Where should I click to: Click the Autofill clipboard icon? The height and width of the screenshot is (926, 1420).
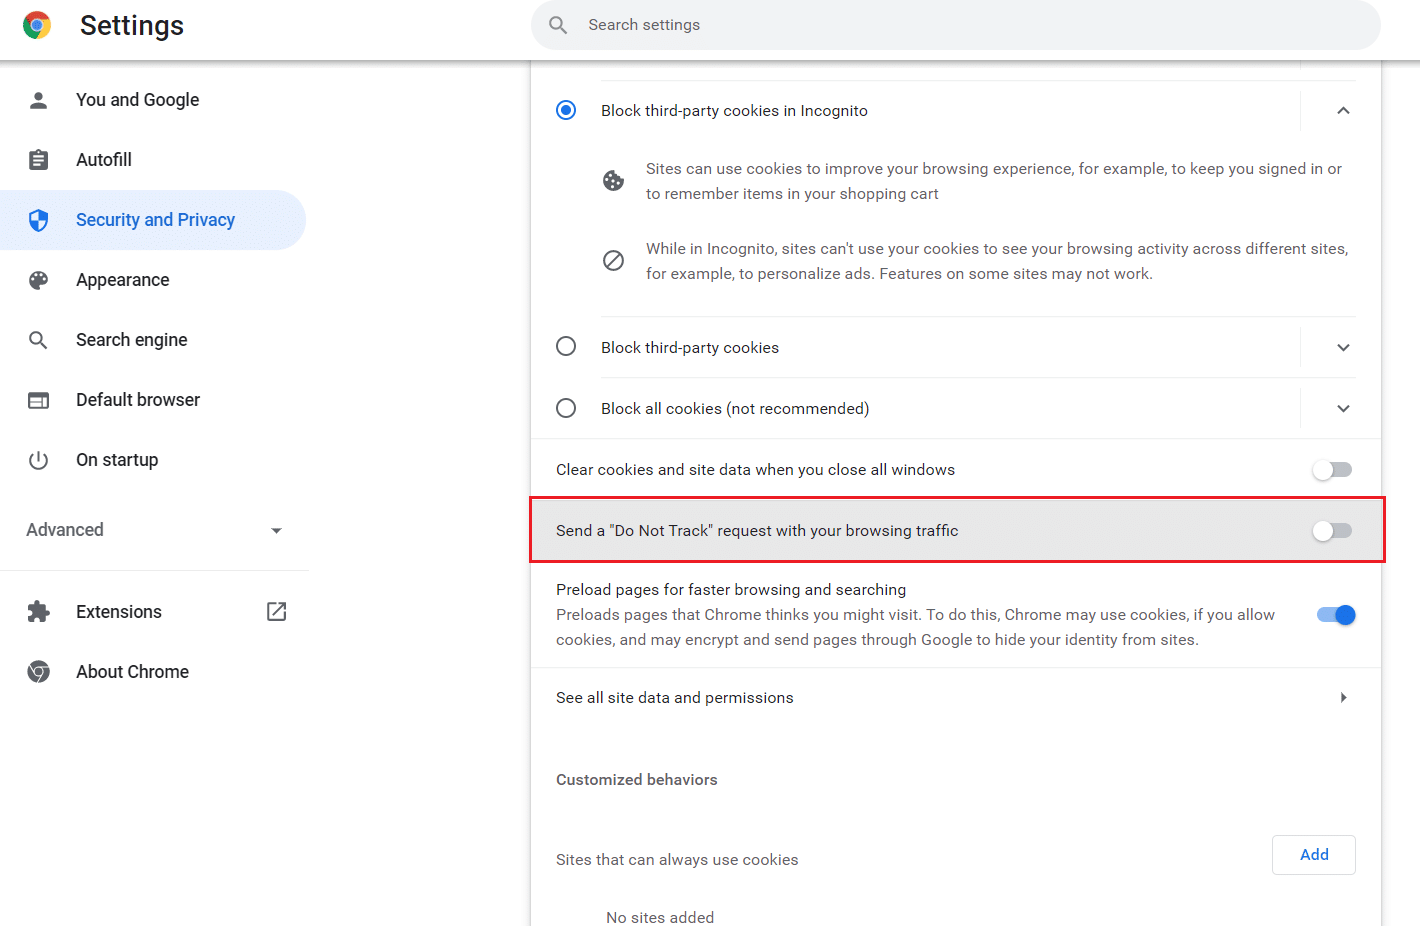click(38, 160)
